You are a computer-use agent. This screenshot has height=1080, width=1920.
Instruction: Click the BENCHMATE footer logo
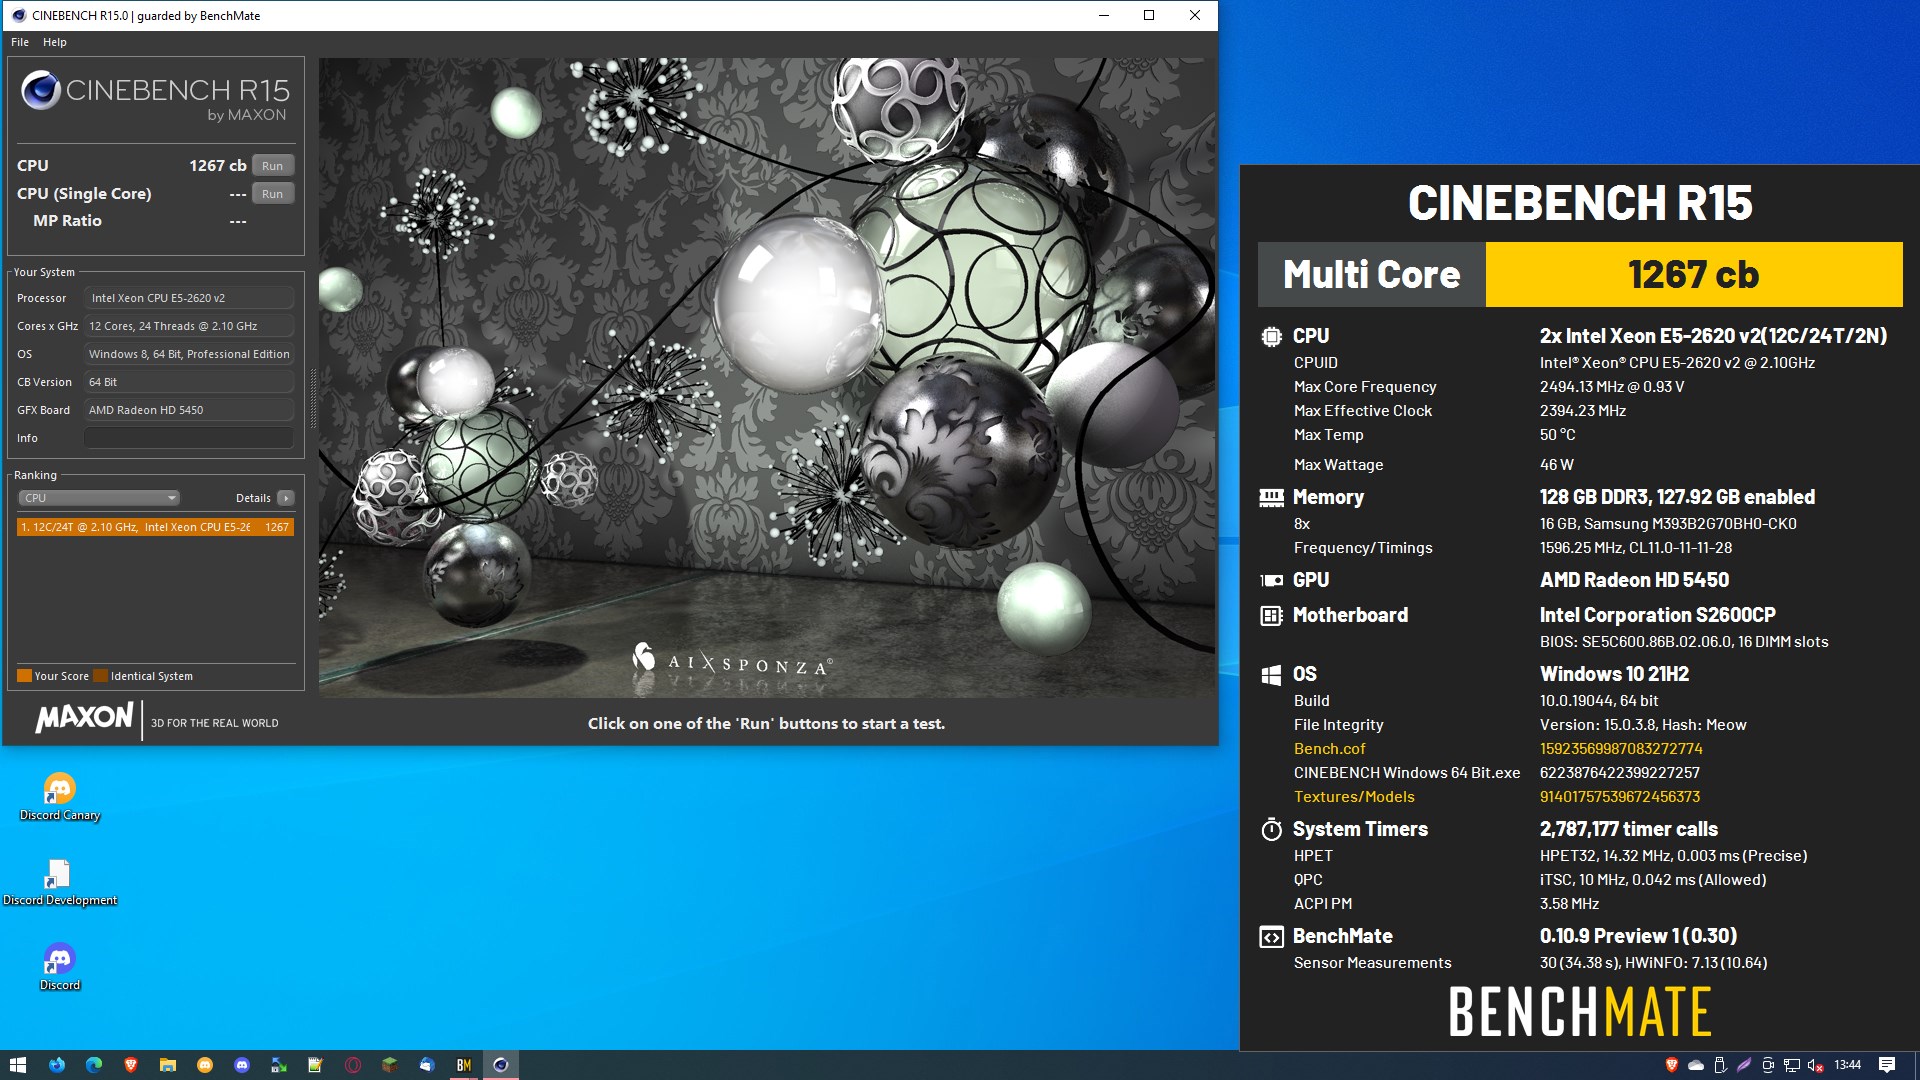point(1580,1011)
